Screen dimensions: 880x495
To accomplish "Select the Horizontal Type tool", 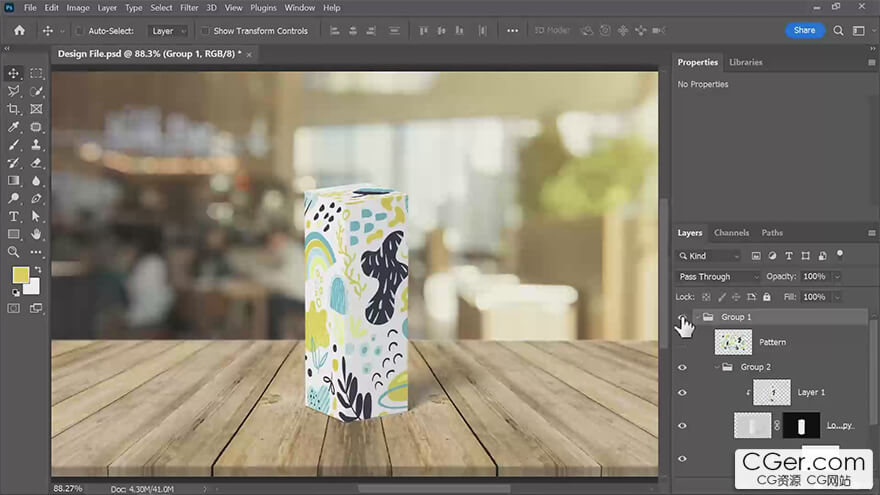I will click(x=13, y=216).
